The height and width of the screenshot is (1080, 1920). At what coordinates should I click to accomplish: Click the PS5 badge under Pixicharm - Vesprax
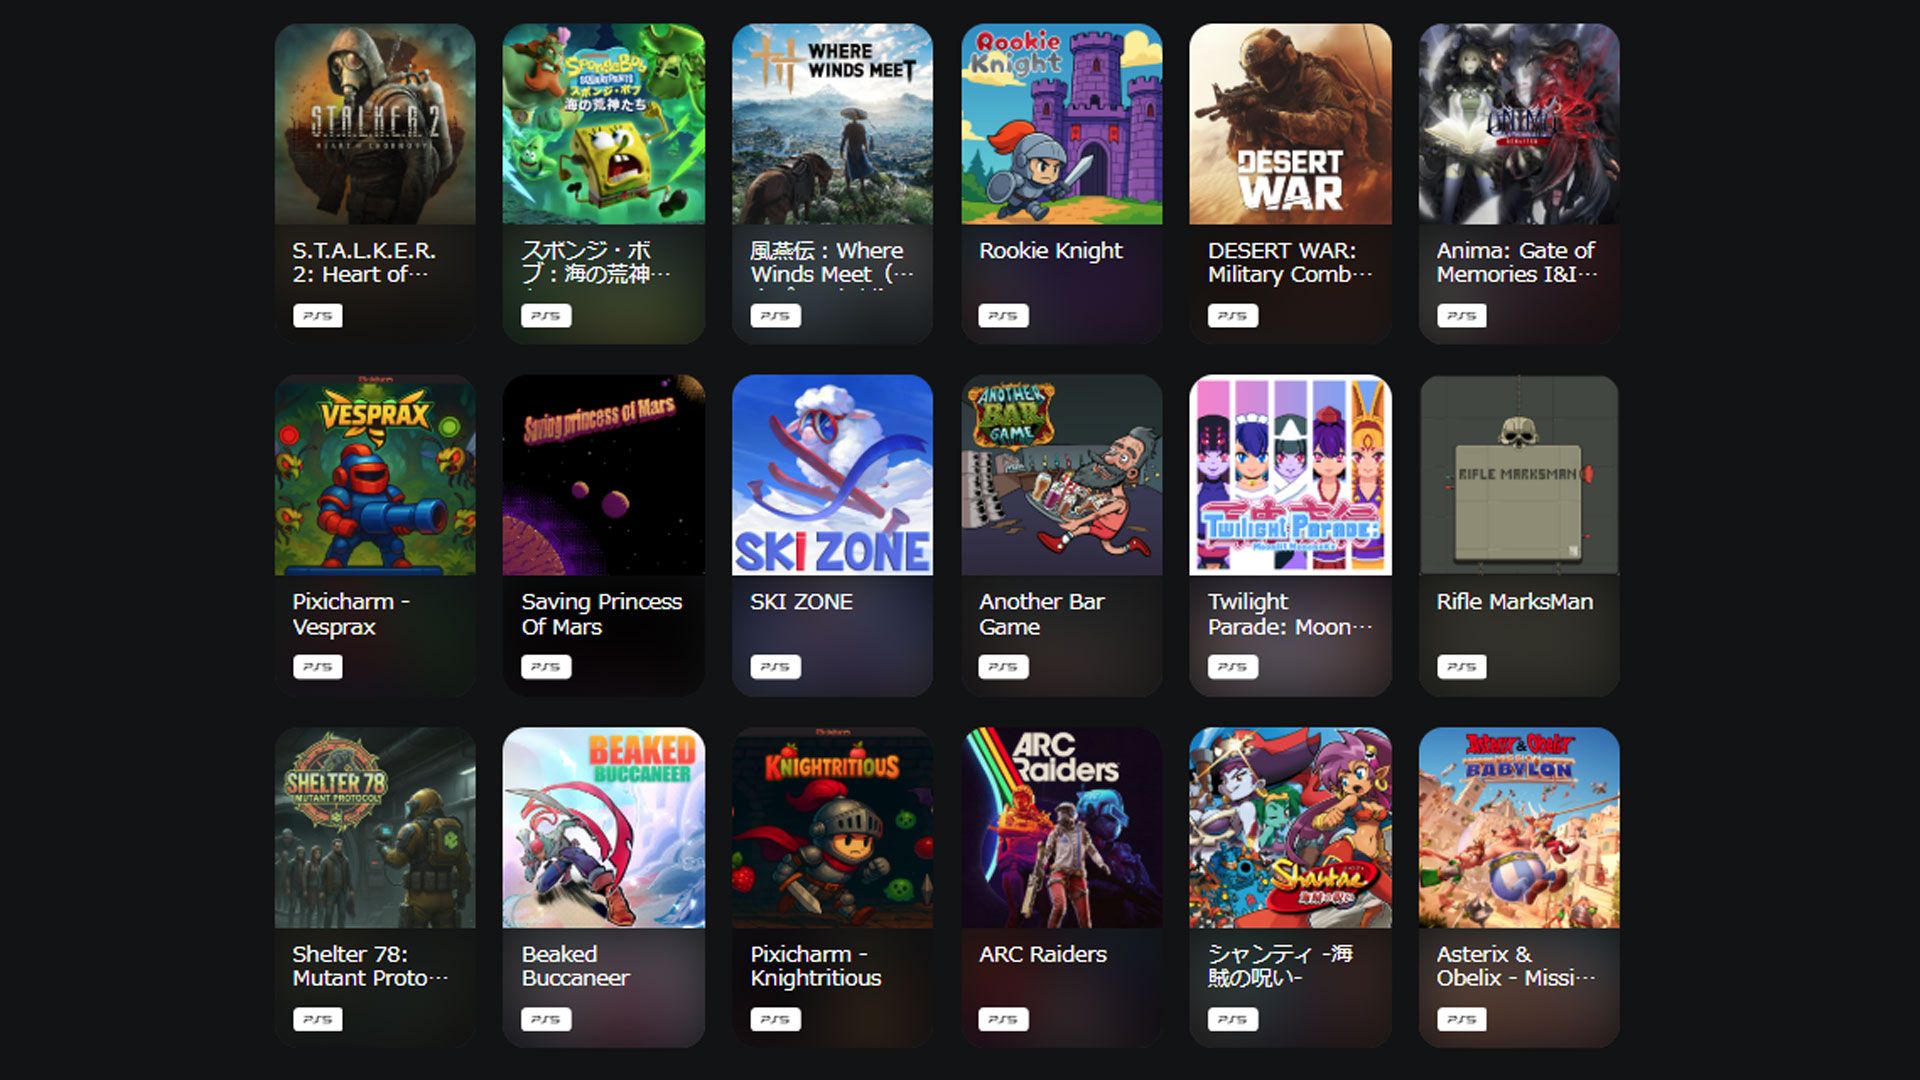point(317,667)
